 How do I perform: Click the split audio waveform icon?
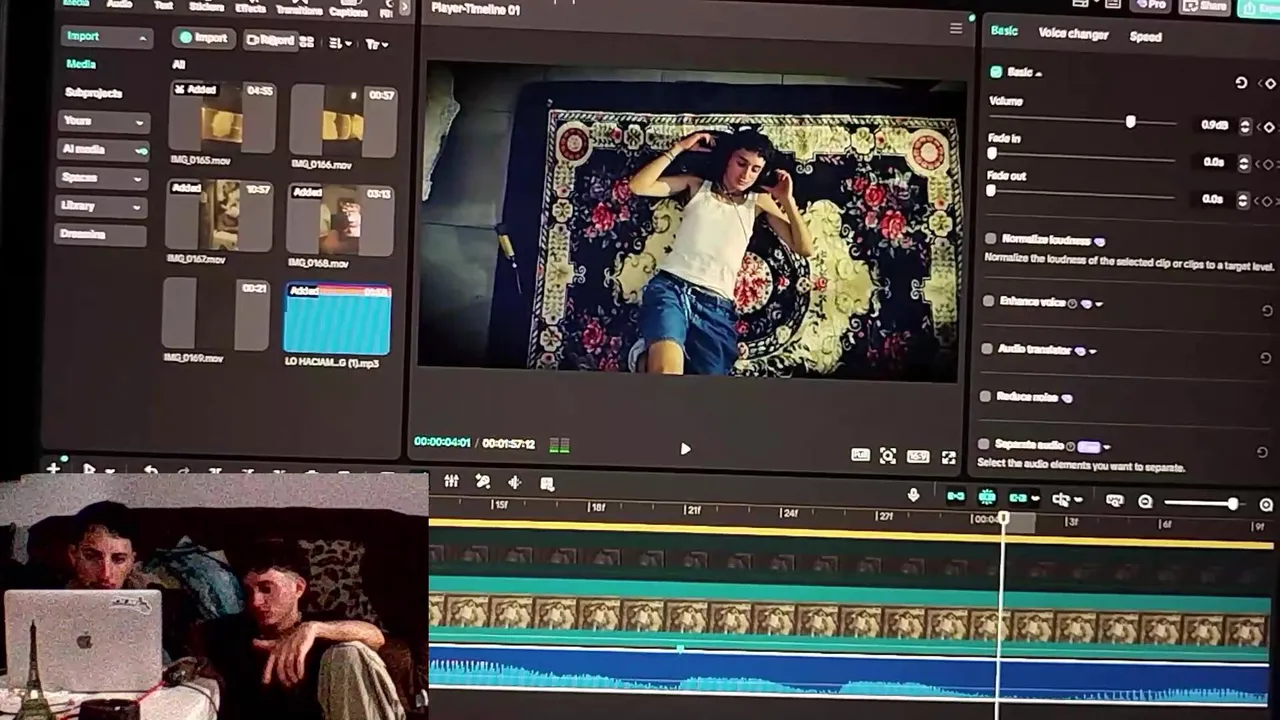pos(515,483)
